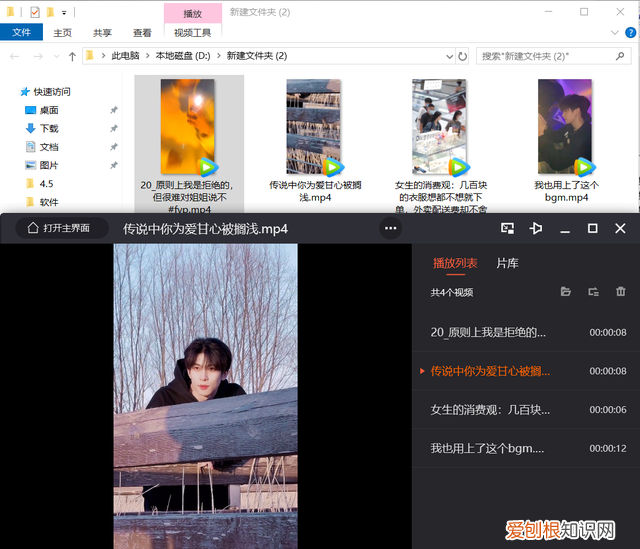Image resolution: width=640 pixels, height=549 pixels.
Task: Click the magnifier search icon in Explorer
Action: point(620,56)
